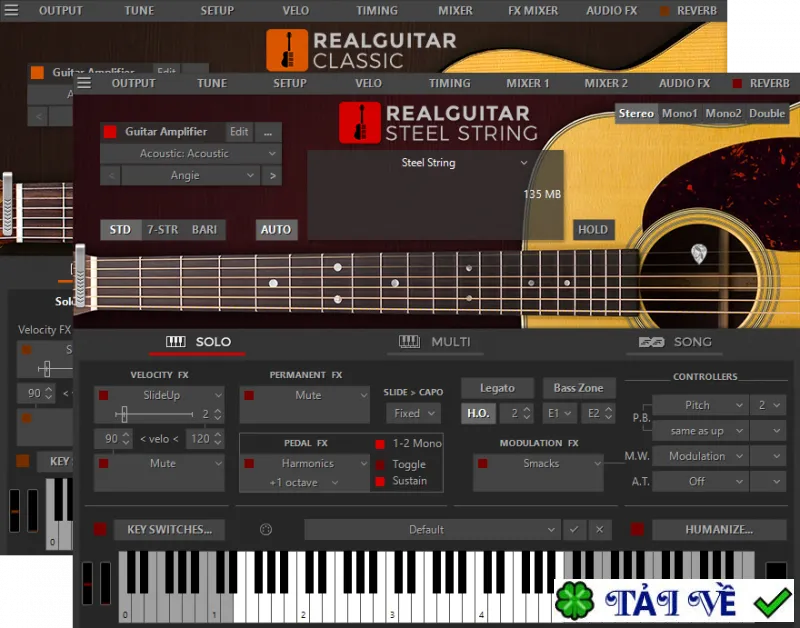Go to next amplifier preset arrow
The height and width of the screenshot is (628, 800).
272,175
